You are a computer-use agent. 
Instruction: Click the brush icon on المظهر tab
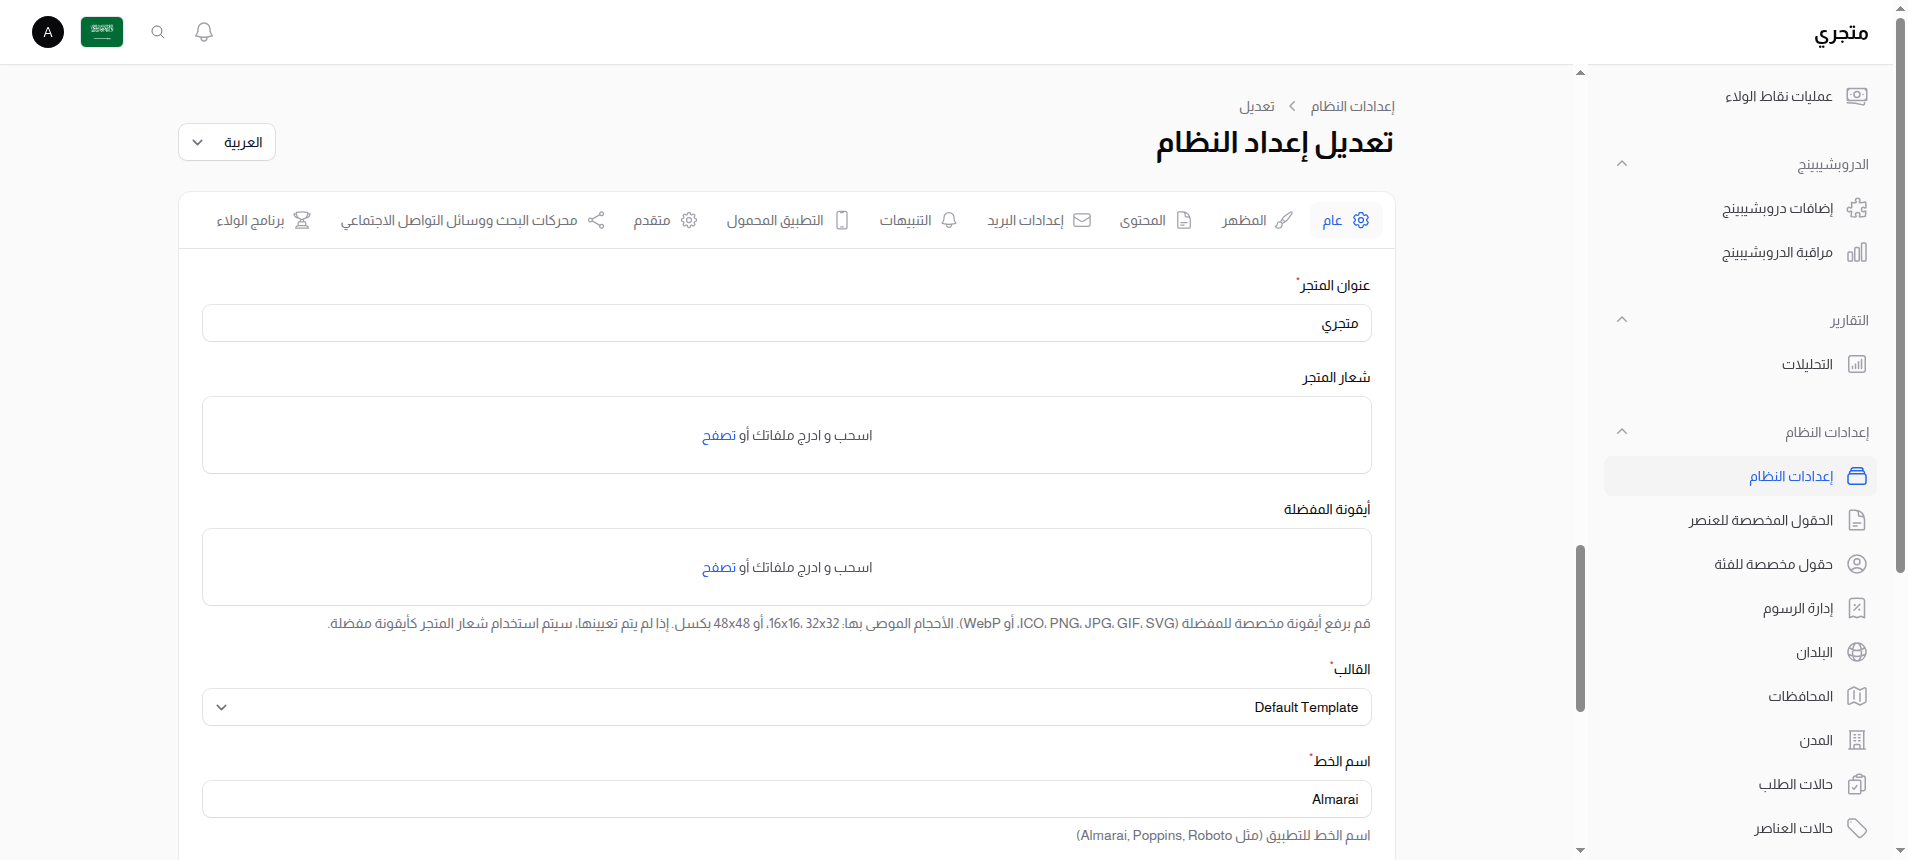(x=1284, y=220)
